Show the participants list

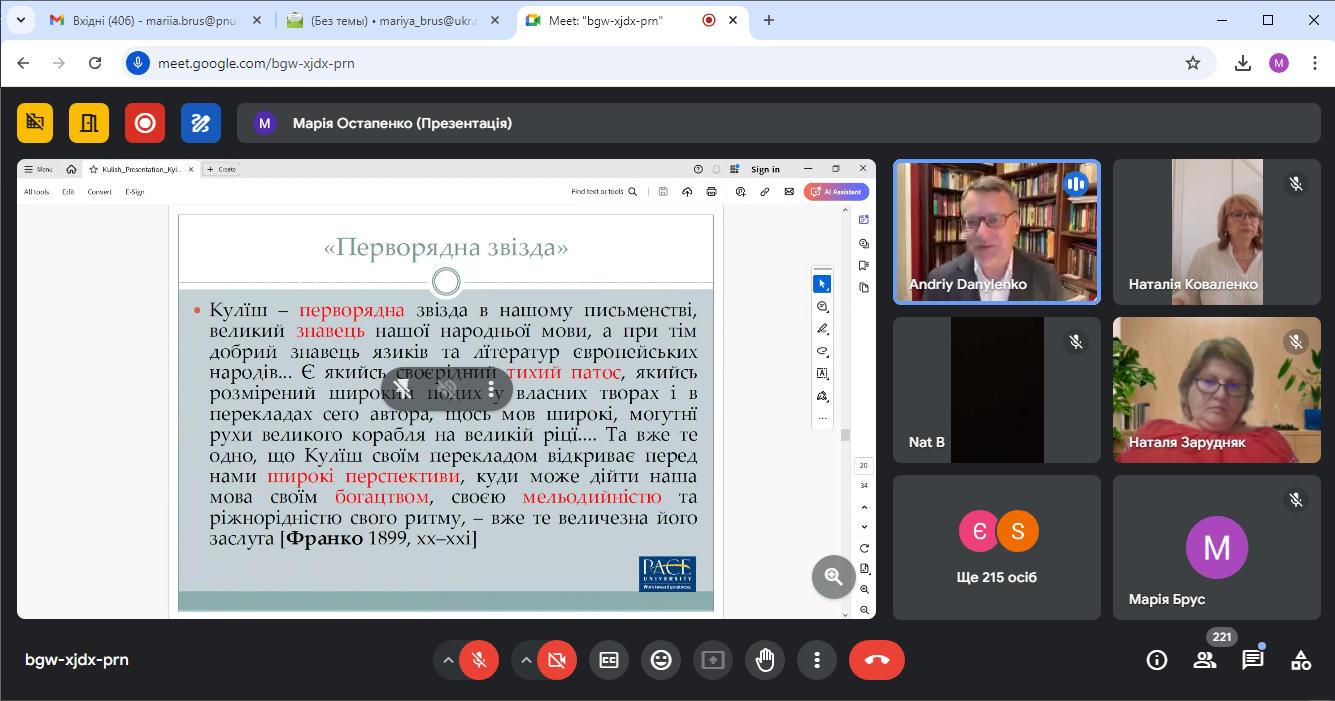(x=1205, y=660)
